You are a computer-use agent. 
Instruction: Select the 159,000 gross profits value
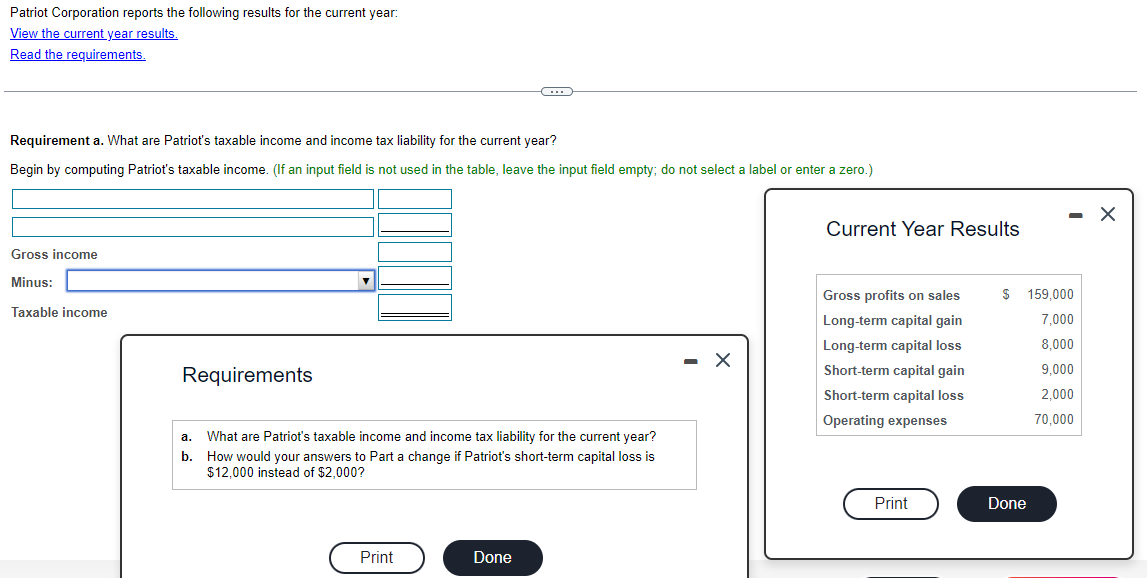1050,295
